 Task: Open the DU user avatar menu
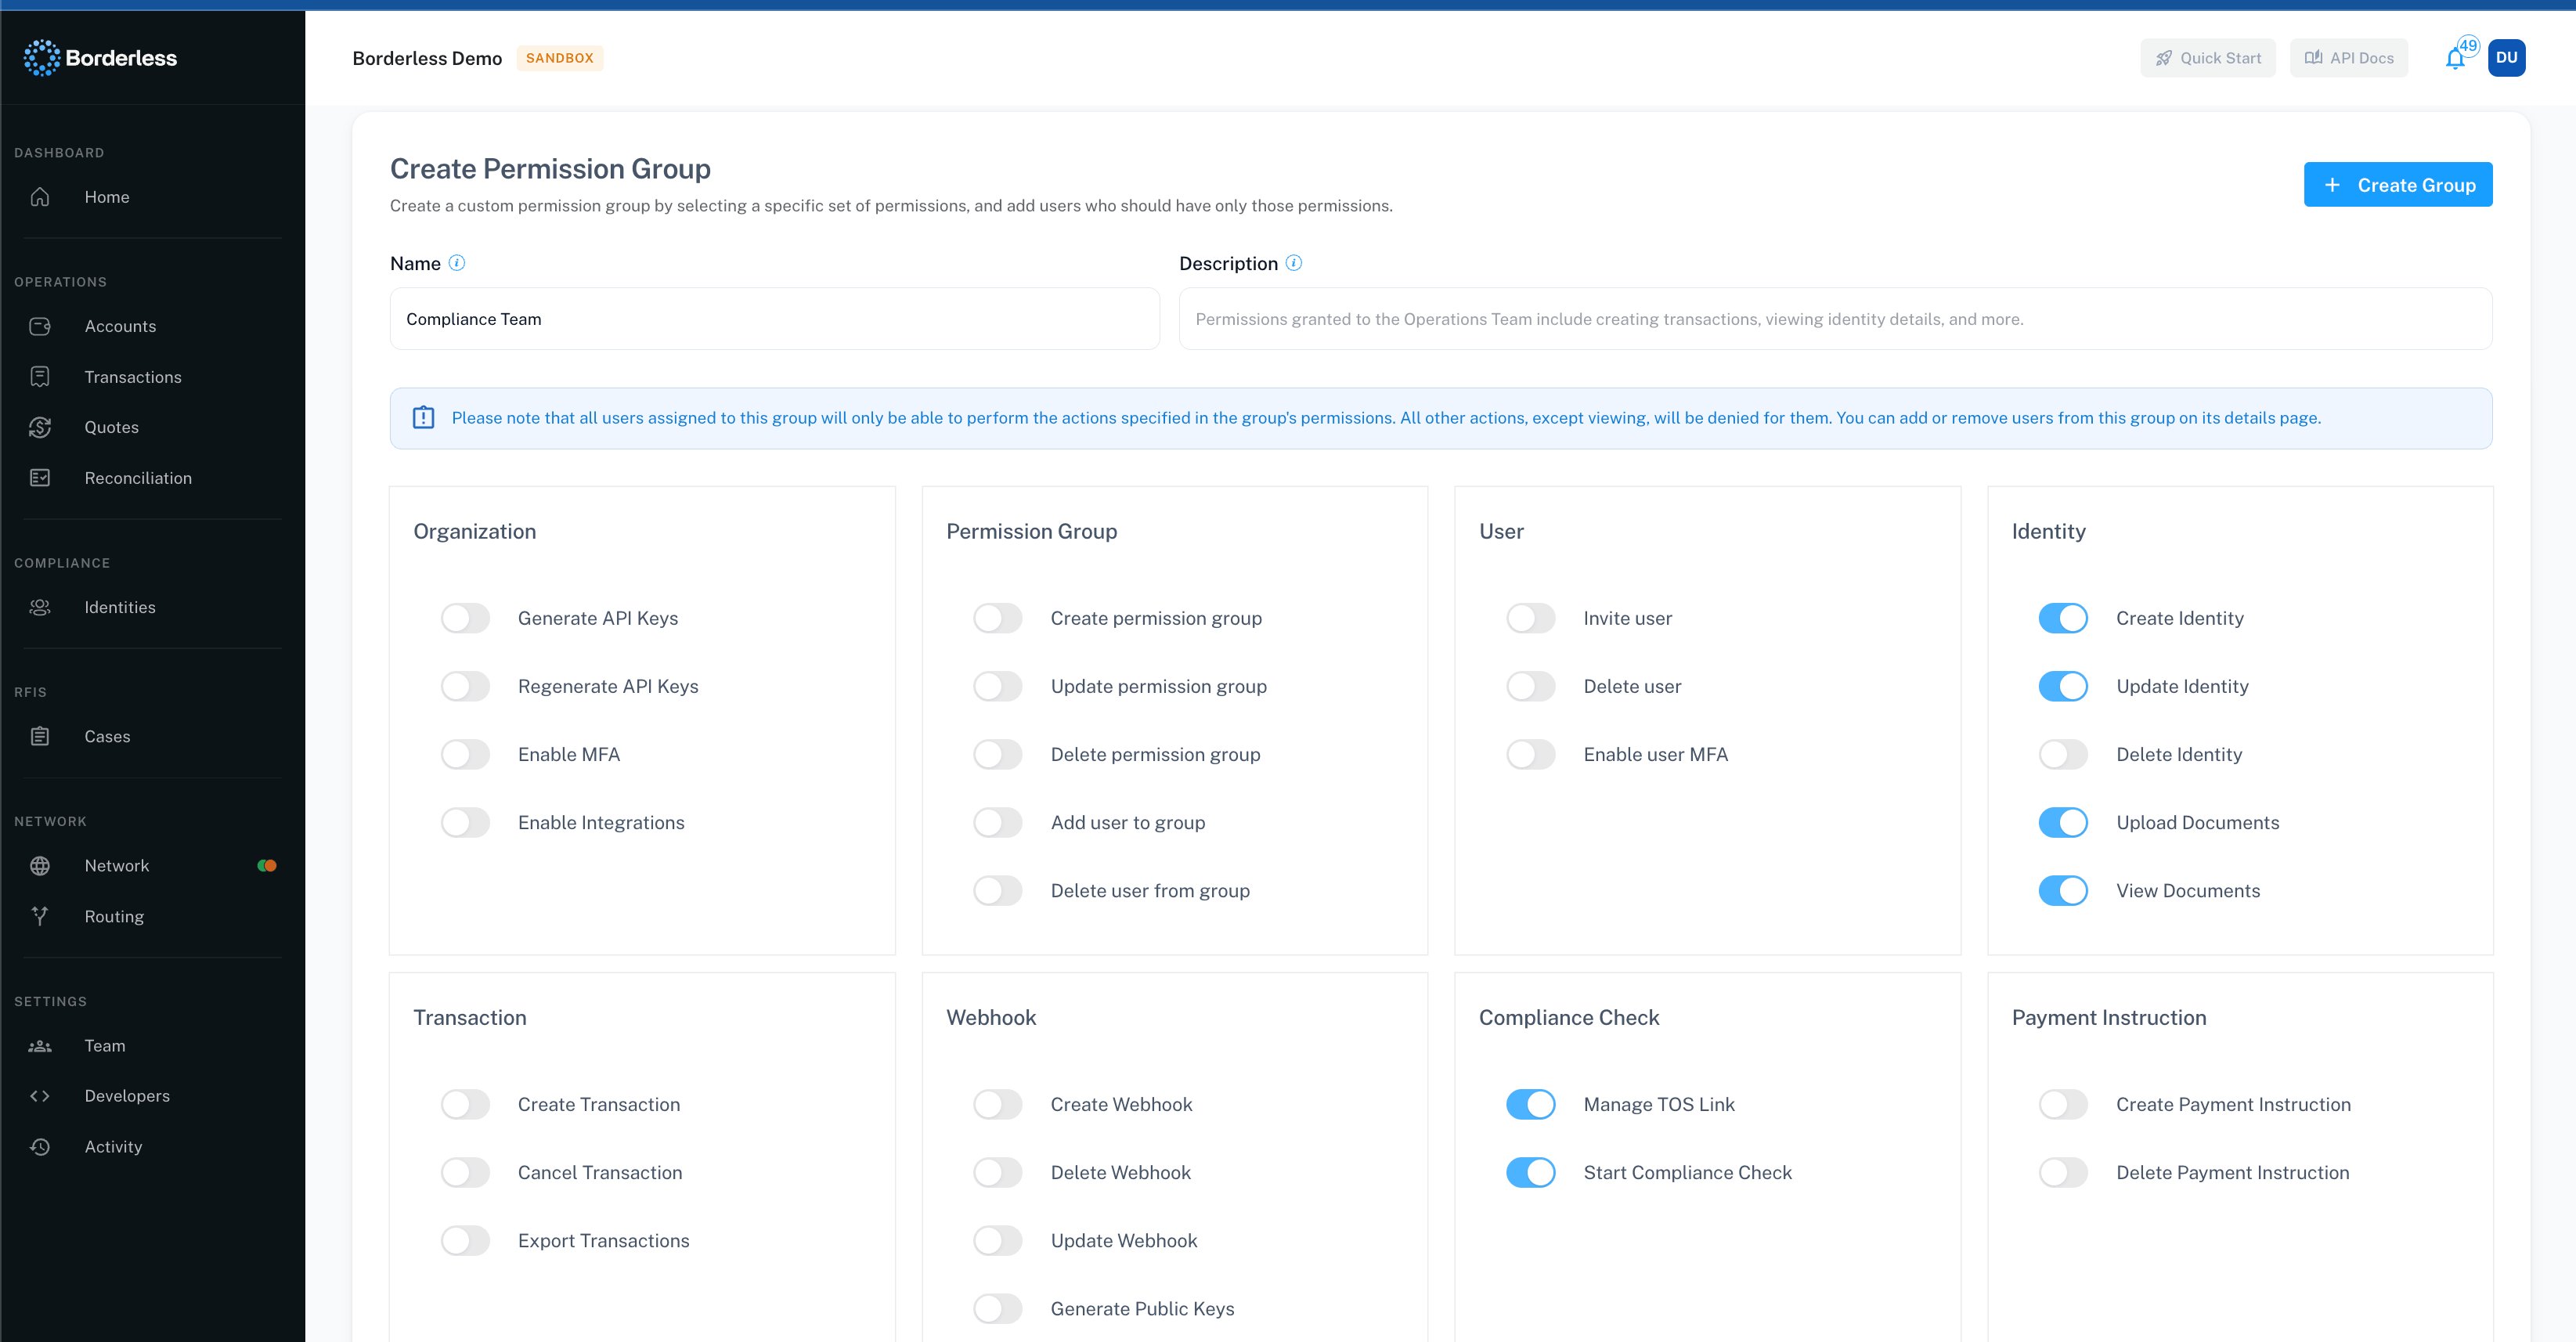(x=2506, y=58)
